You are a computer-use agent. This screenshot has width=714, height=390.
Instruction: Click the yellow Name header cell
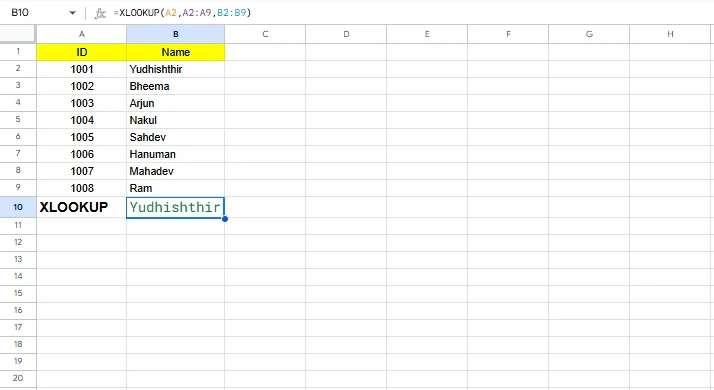click(175, 52)
